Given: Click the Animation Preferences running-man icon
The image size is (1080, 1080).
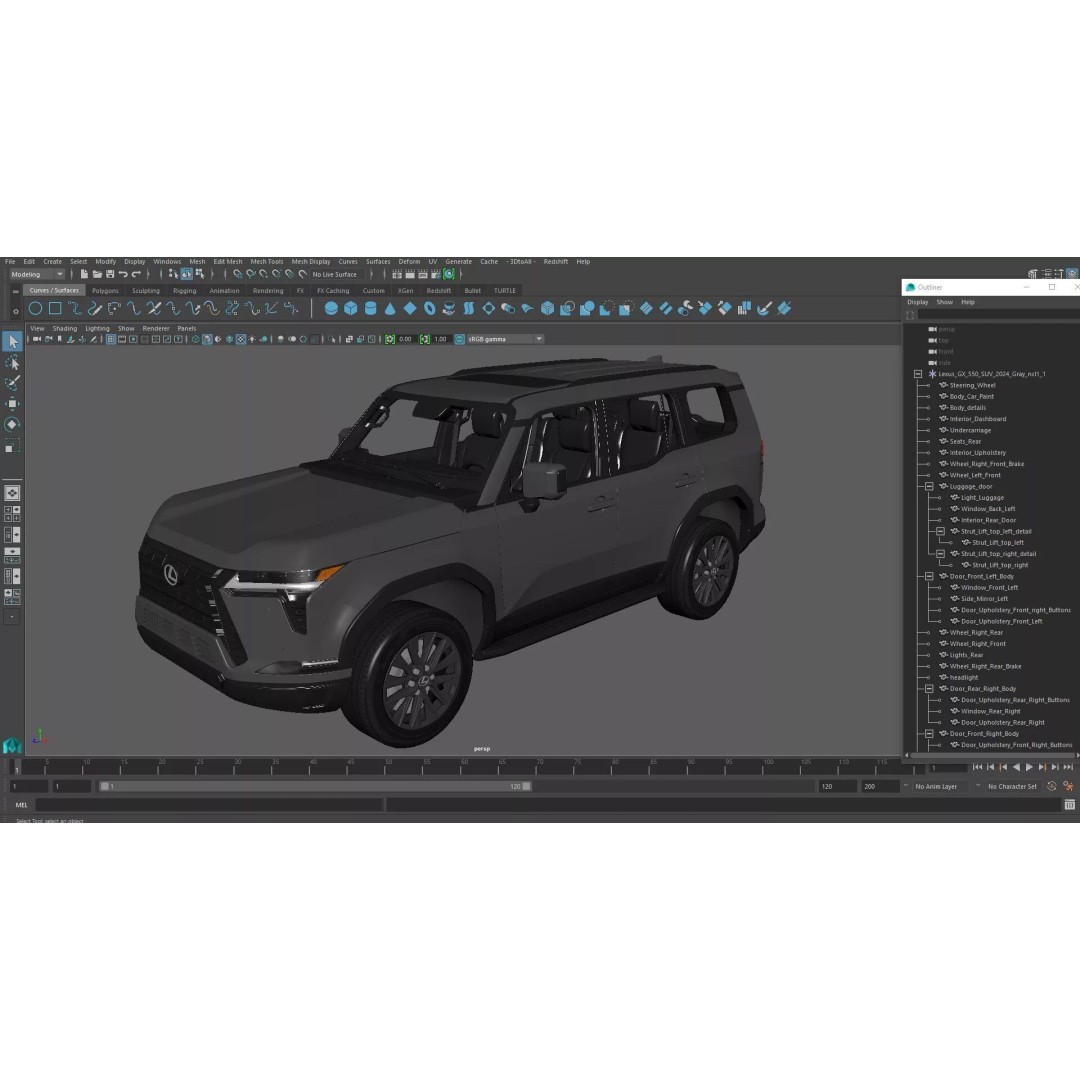Looking at the screenshot, I should pos(1068,786).
